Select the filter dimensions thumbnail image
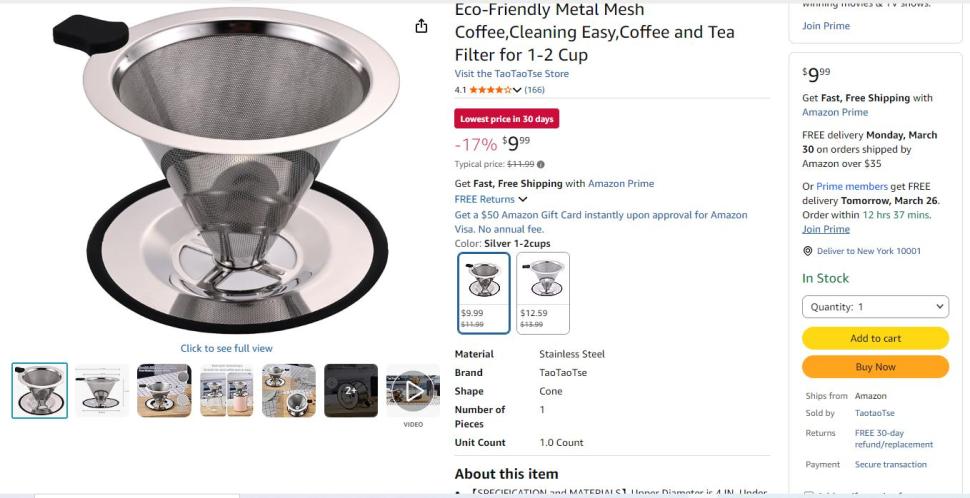Viewport: 970px width, 498px height. [x=102, y=390]
